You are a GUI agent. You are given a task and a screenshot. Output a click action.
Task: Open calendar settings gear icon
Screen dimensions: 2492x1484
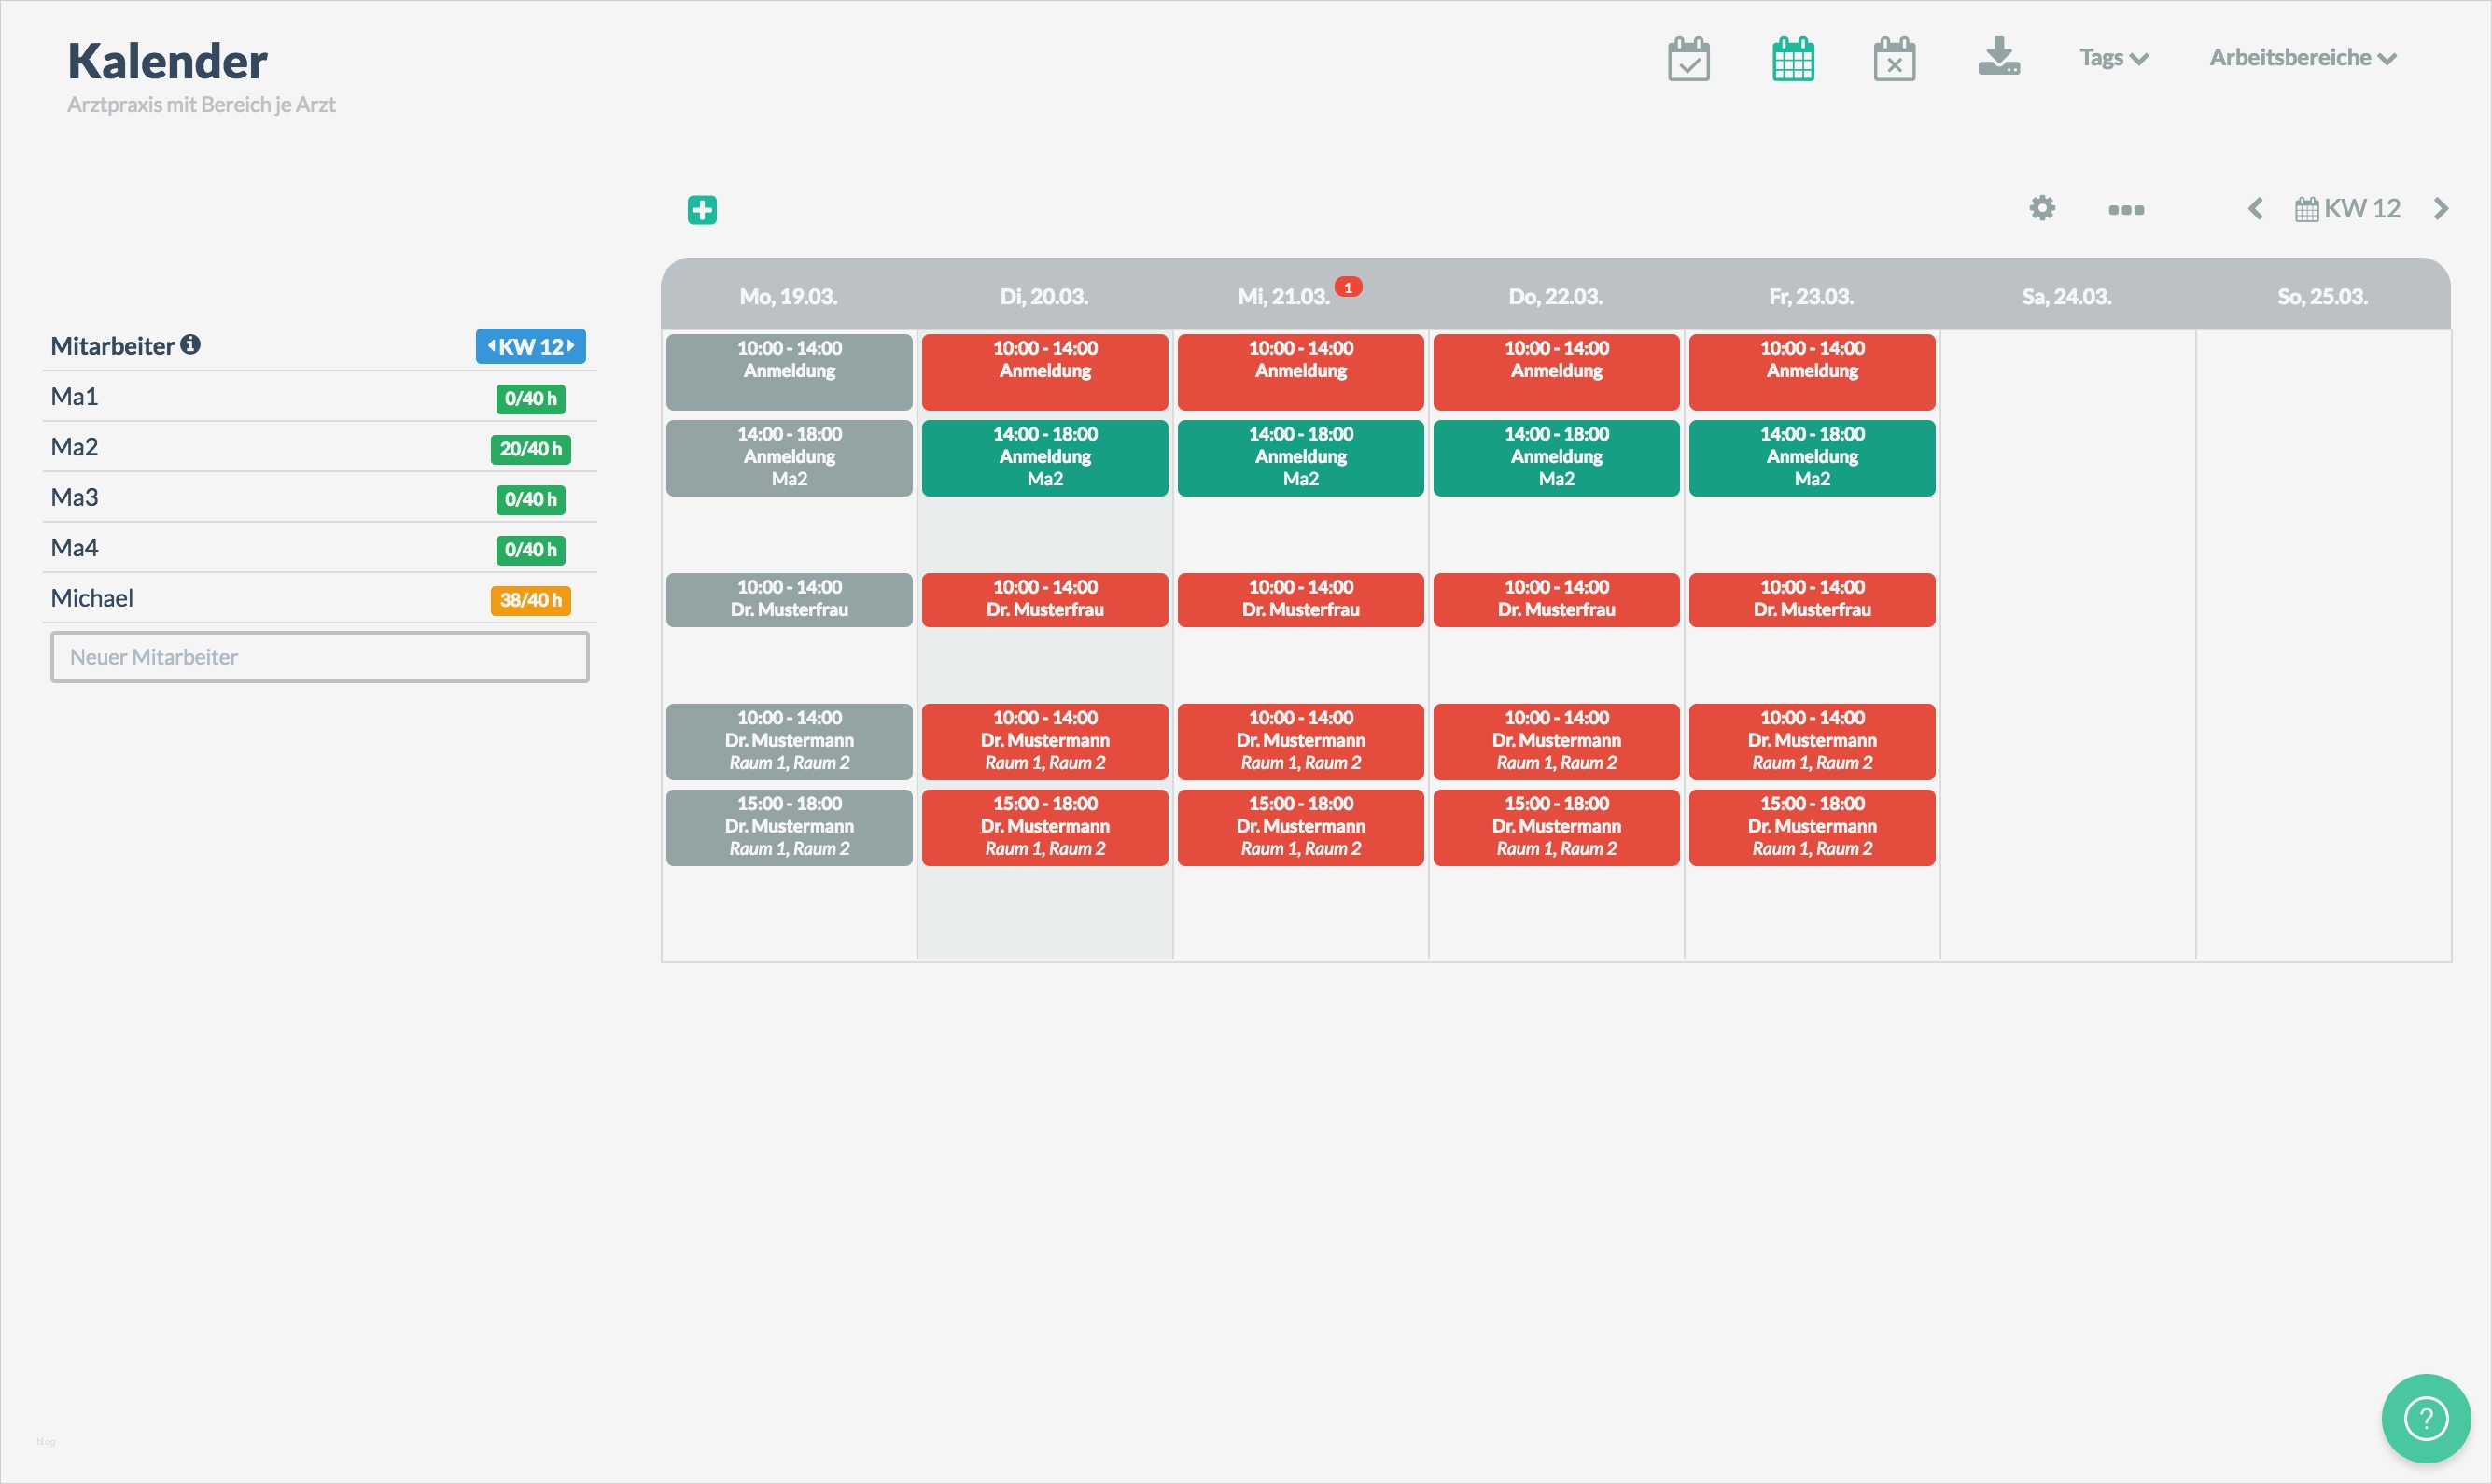(x=2042, y=208)
